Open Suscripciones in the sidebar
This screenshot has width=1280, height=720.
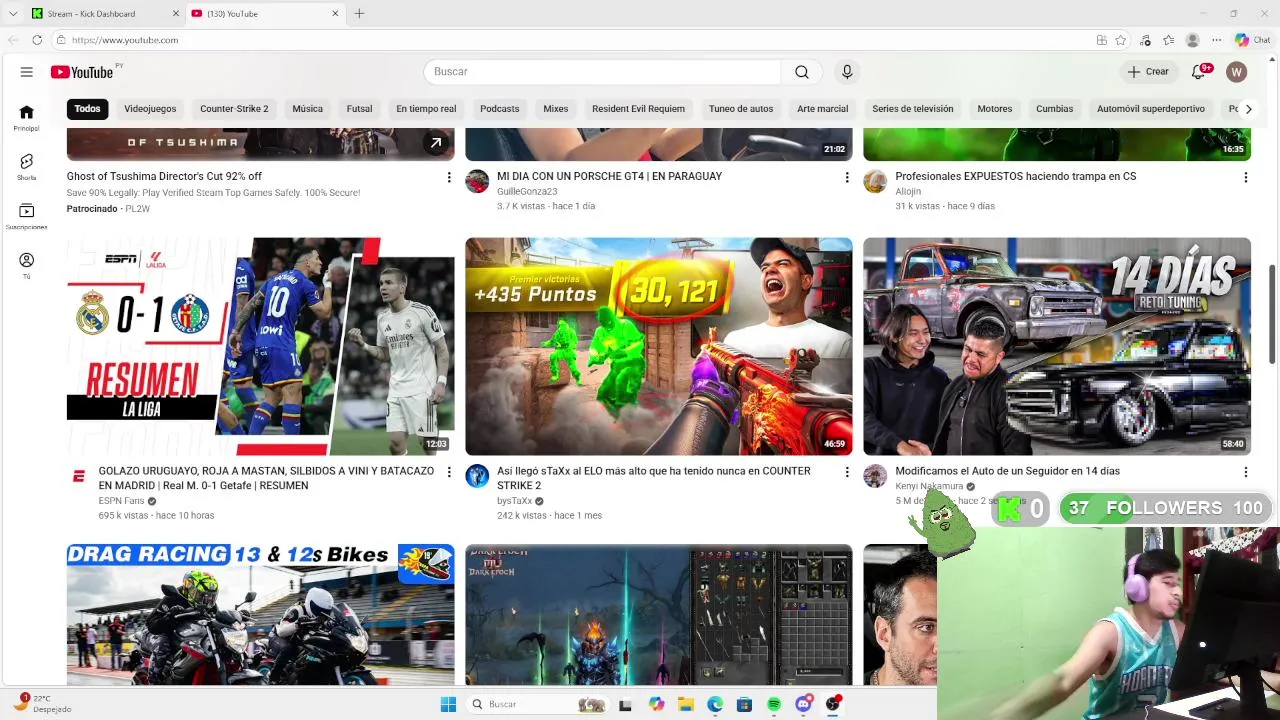(27, 216)
